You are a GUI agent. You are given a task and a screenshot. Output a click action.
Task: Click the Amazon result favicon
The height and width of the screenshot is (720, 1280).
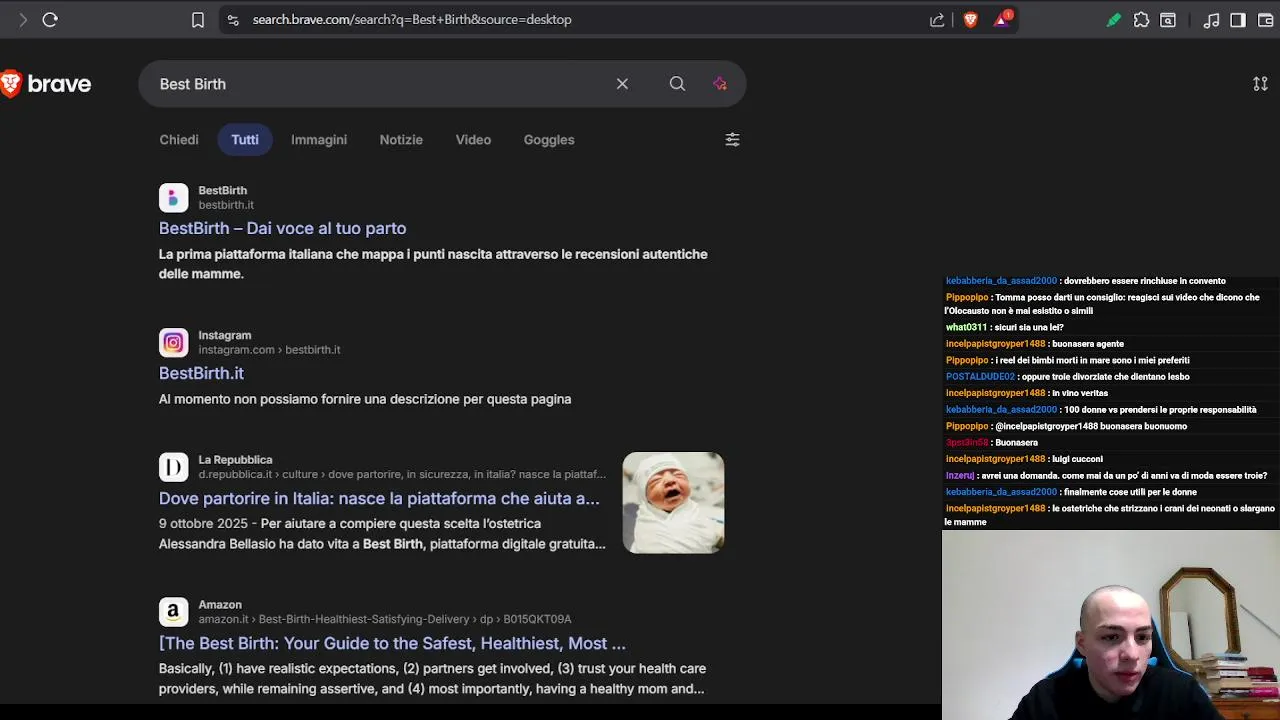(173, 612)
